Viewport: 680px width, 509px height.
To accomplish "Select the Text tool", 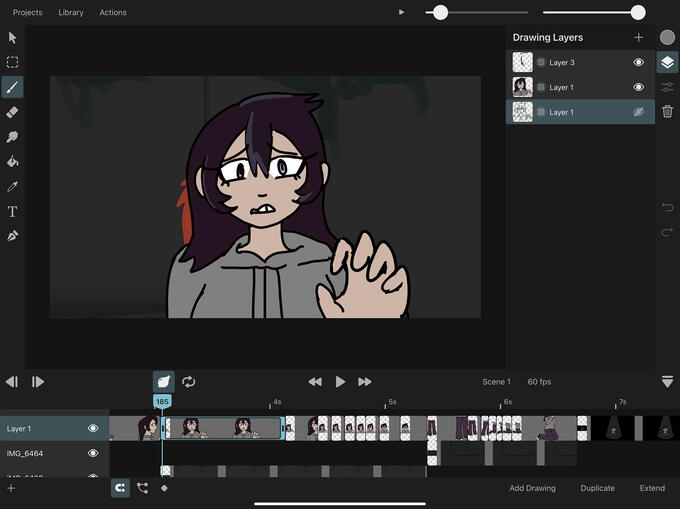I will [13, 212].
